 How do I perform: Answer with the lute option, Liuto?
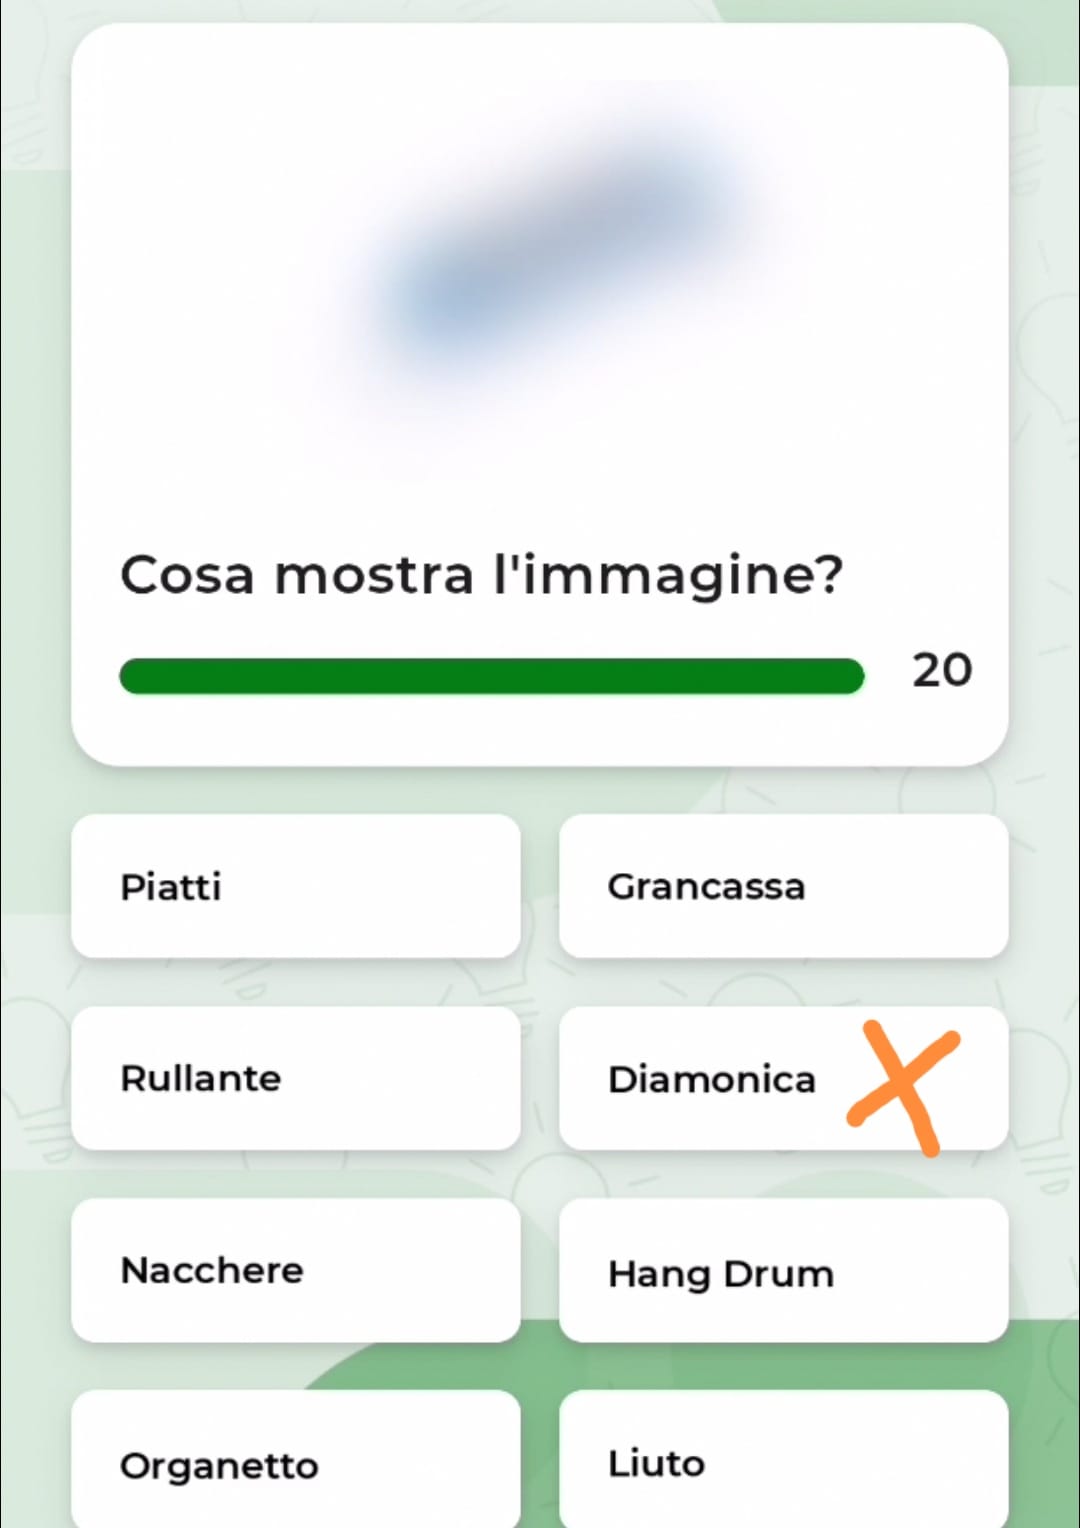coord(783,1462)
